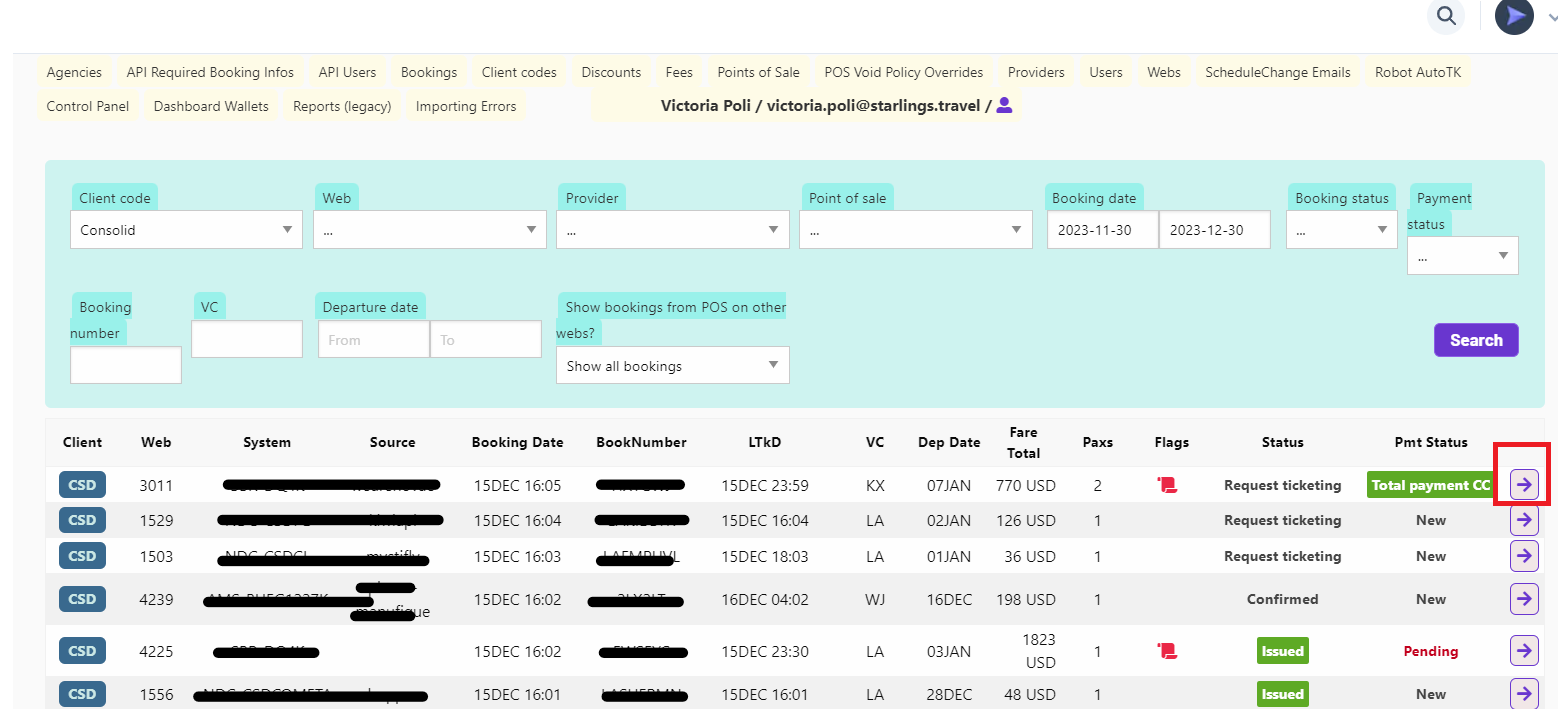Open the Agencies menu tab
Image resolution: width=1558 pixels, height=709 pixels.
pos(74,72)
